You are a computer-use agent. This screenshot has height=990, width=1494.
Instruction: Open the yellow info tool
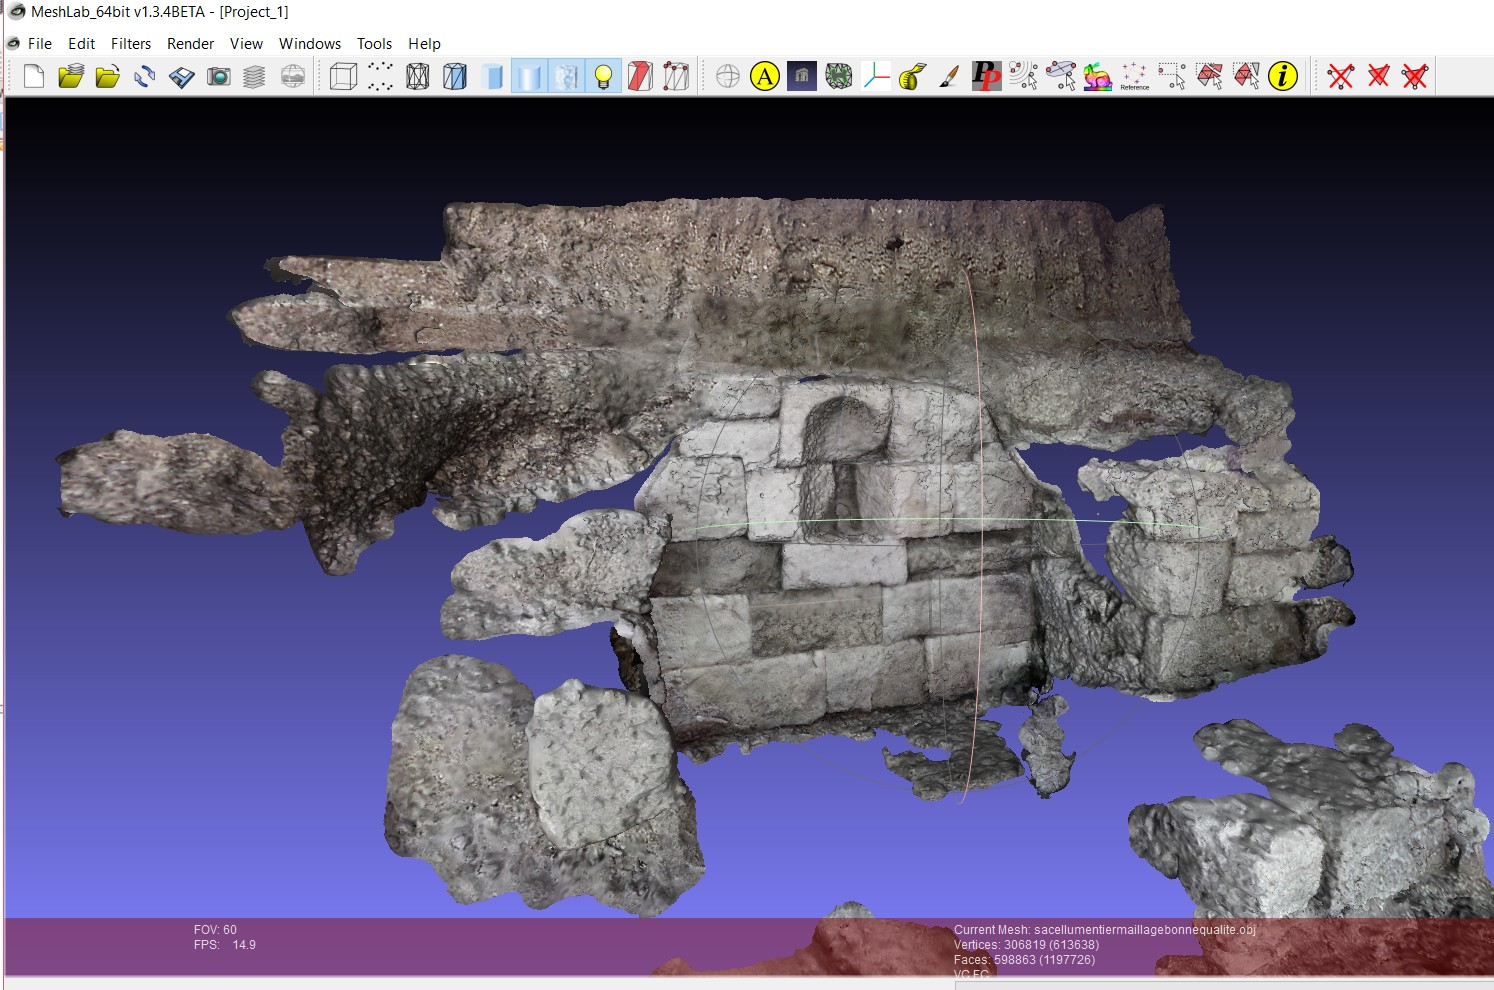click(x=1283, y=76)
